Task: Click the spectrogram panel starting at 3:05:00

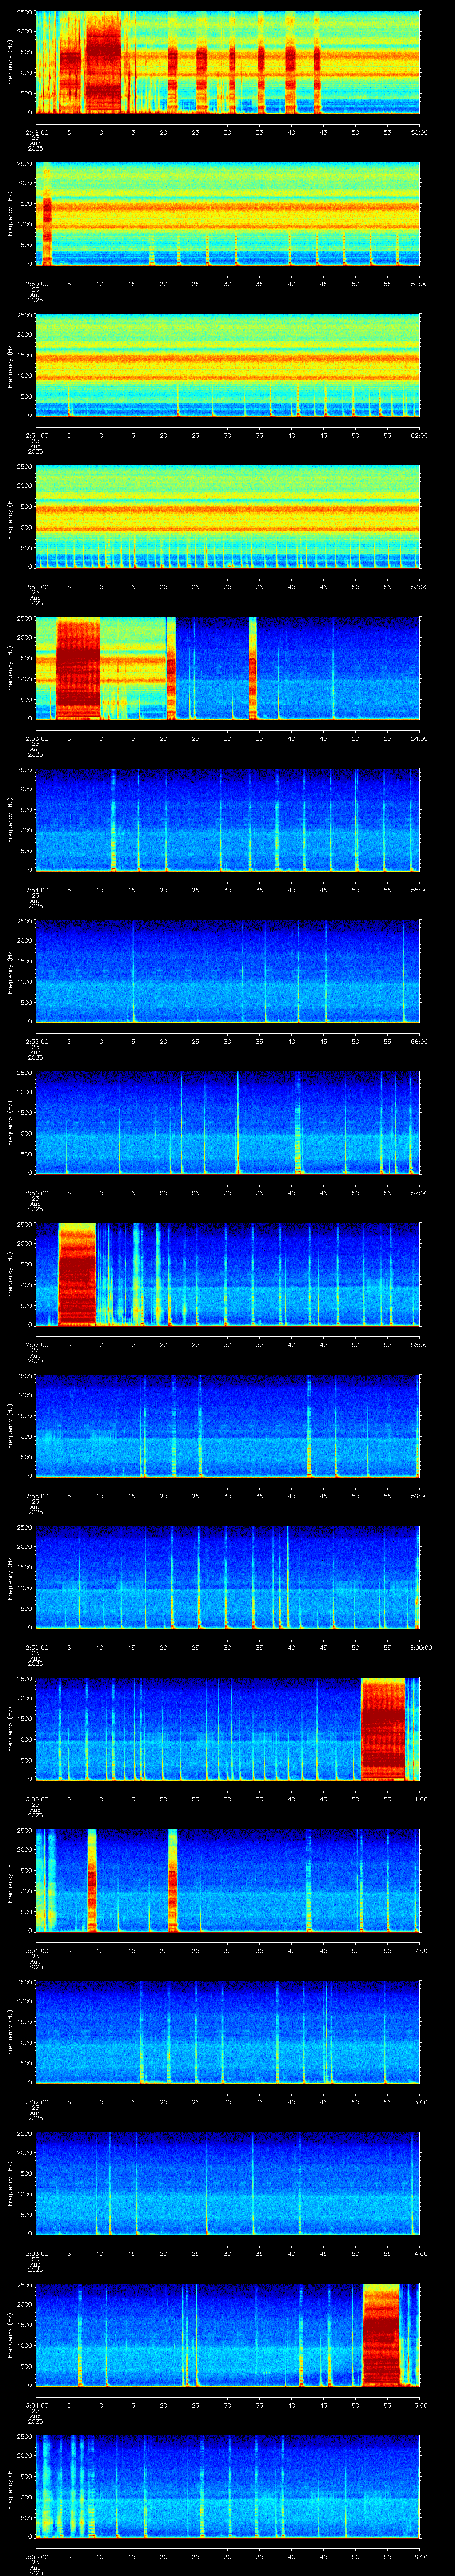Action: point(228,2486)
